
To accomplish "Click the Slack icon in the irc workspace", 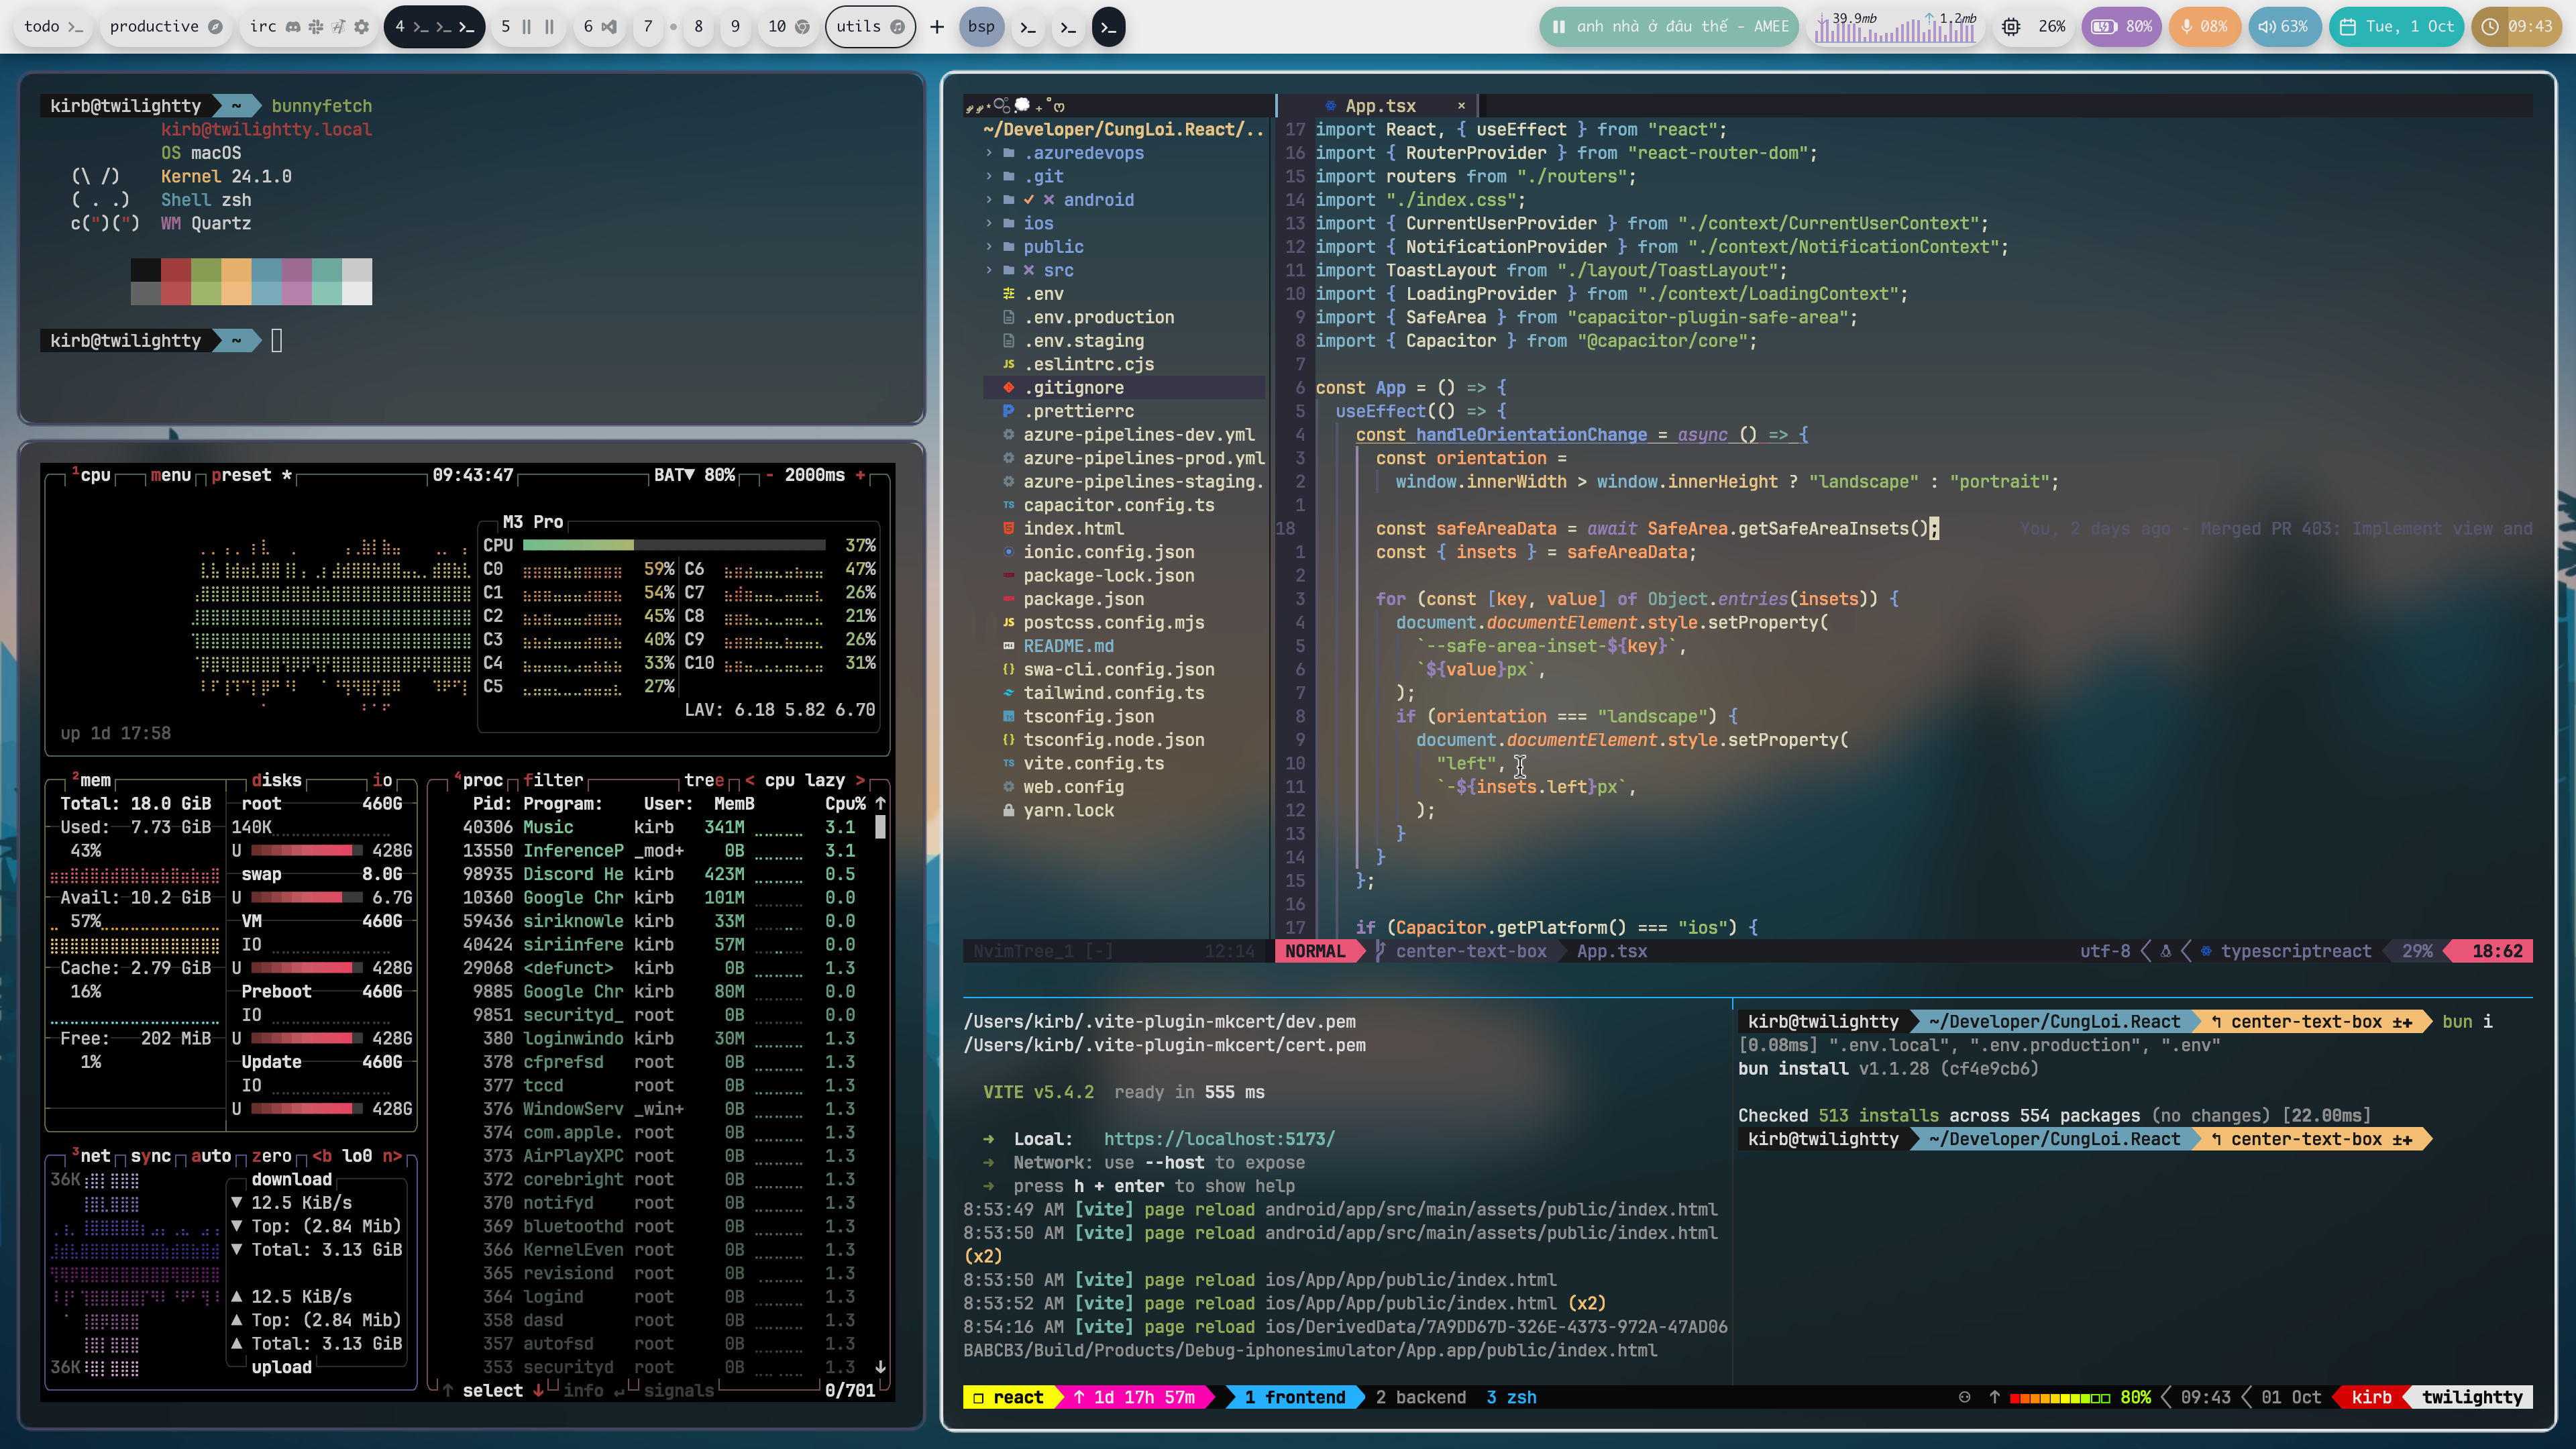I will [x=316, y=27].
